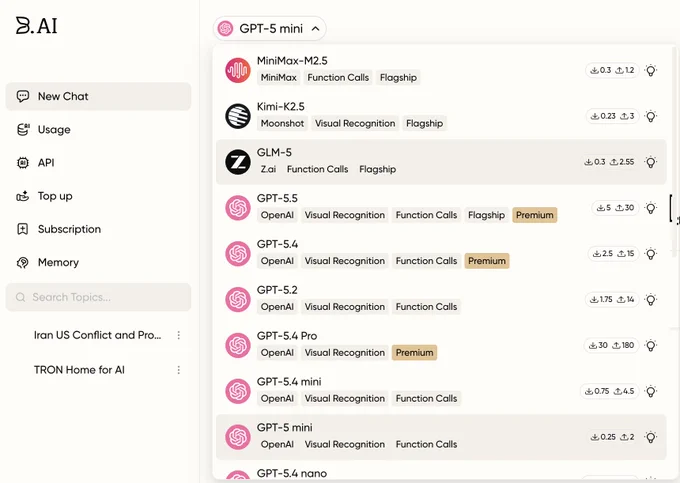Click the lightbulb icon for GLM-5
Screen dimensions: 680x483
[651, 162]
